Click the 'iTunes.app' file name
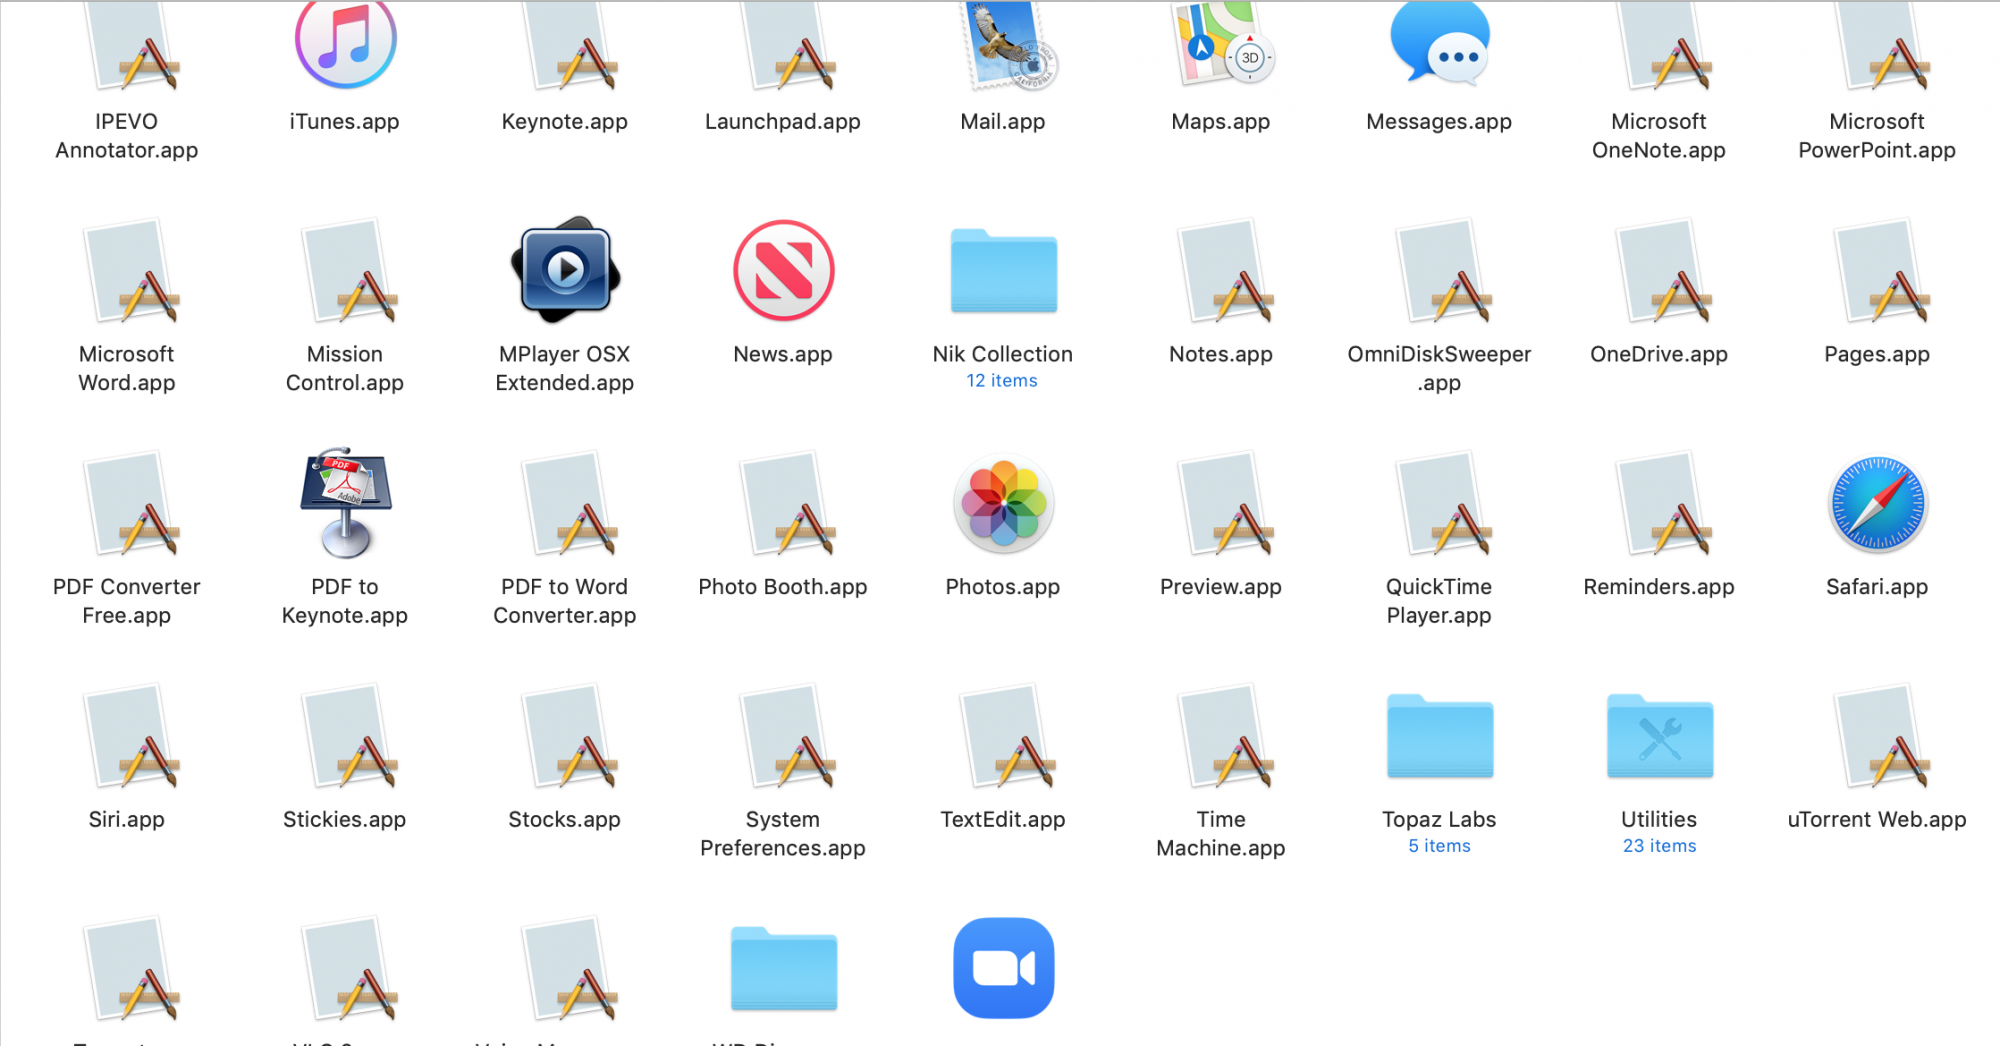 344,121
